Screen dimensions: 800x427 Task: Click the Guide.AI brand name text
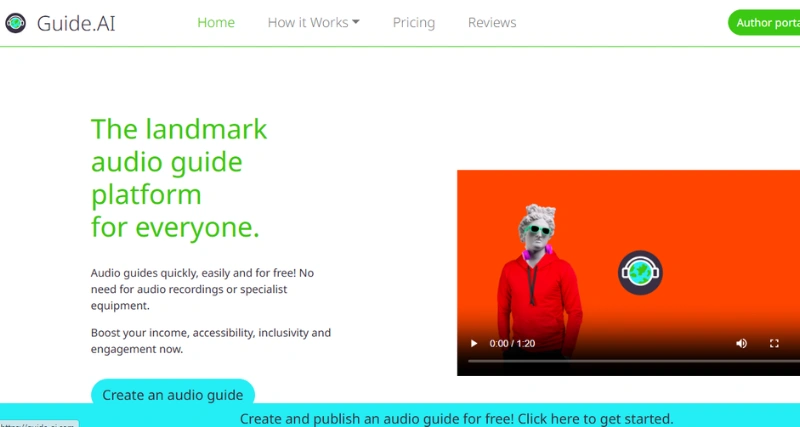pyautogui.click(x=76, y=23)
